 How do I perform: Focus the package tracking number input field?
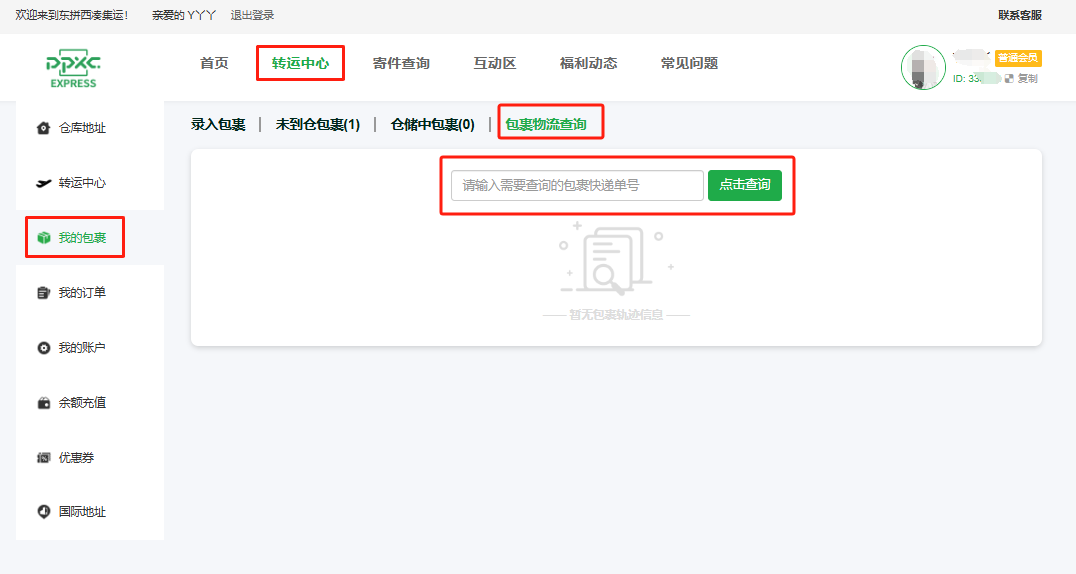(577, 186)
